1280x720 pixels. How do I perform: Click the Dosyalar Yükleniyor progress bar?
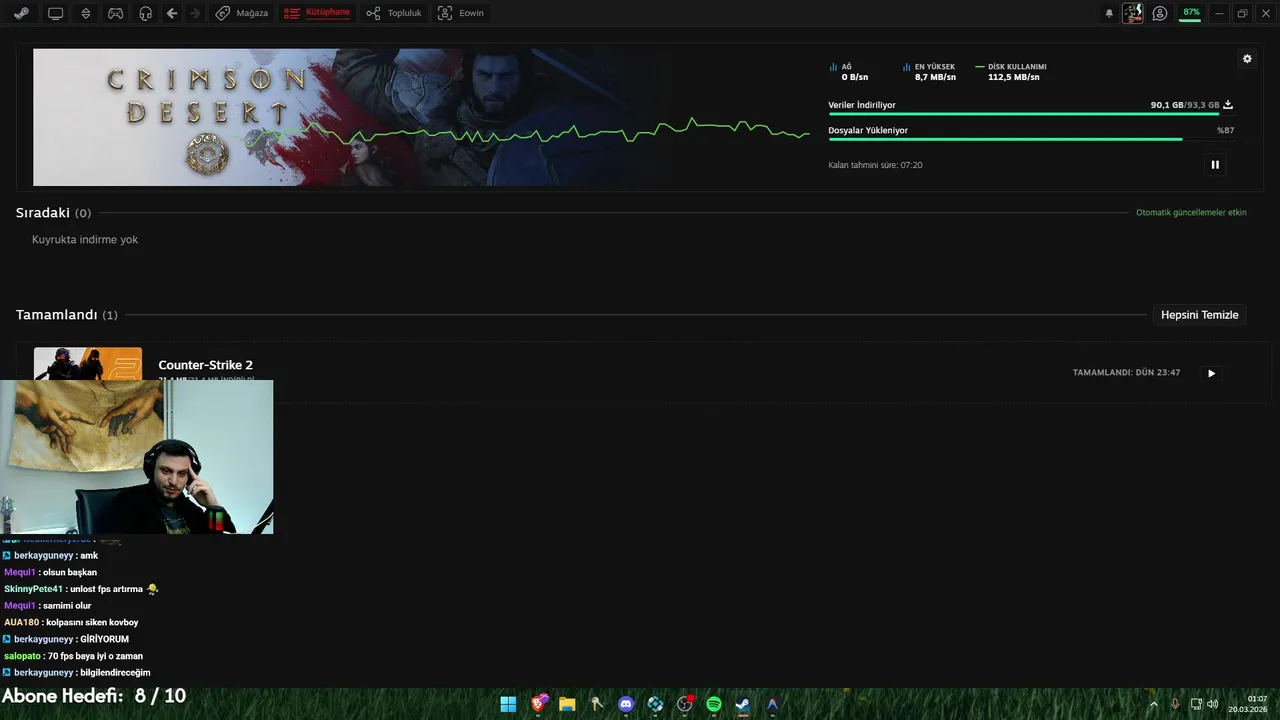tap(1031, 139)
